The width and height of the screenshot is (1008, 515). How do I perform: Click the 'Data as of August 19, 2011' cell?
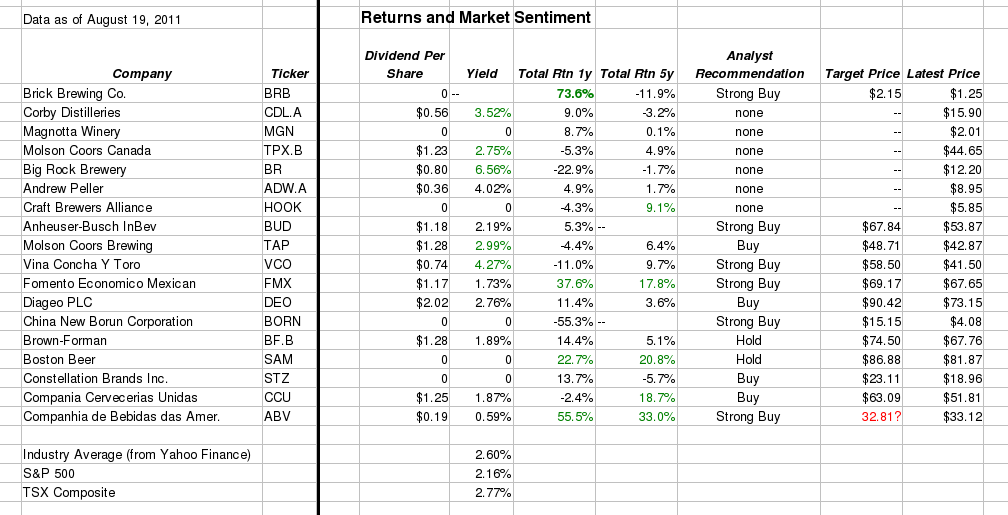click(101, 19)
